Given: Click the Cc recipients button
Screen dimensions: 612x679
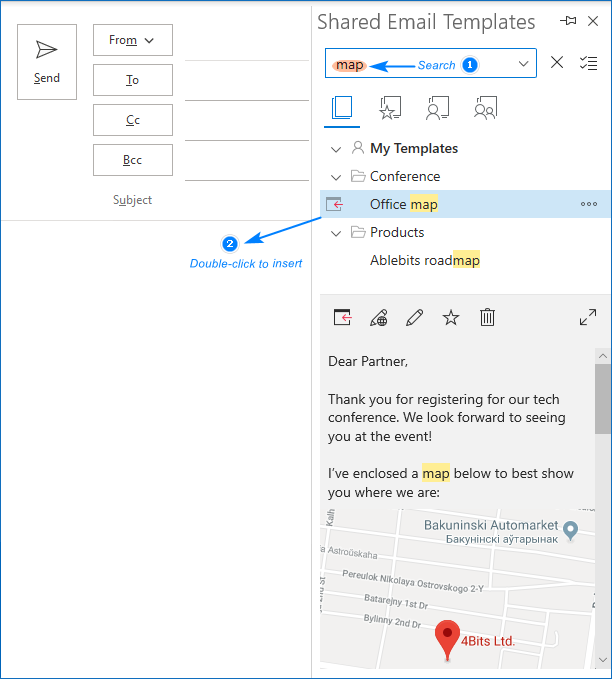Looking at the screenshot, I should coord(133,120).
